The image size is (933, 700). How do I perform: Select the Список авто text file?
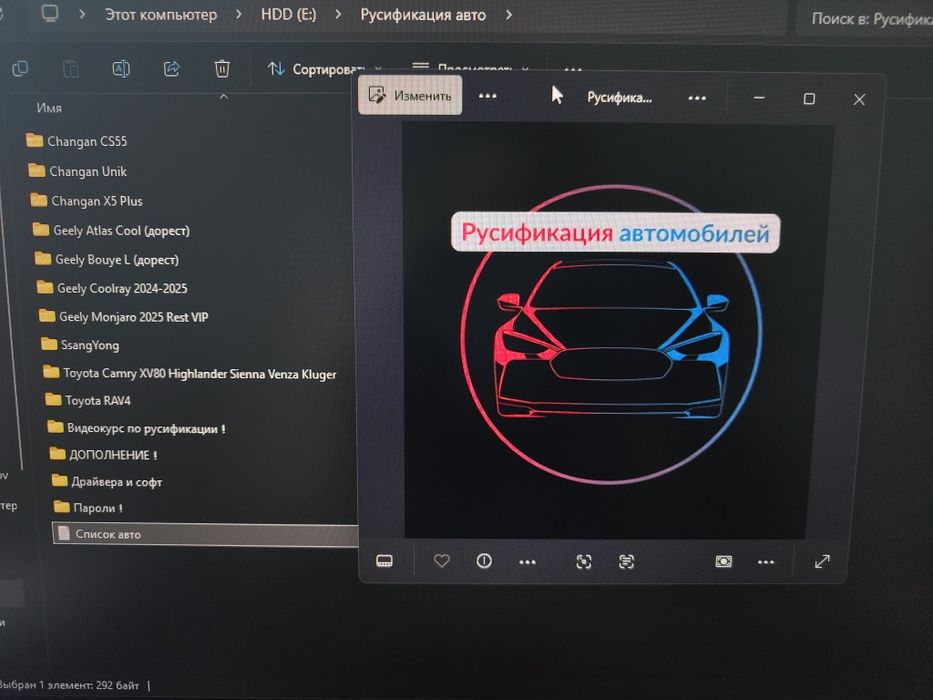(x=206, y=534)
